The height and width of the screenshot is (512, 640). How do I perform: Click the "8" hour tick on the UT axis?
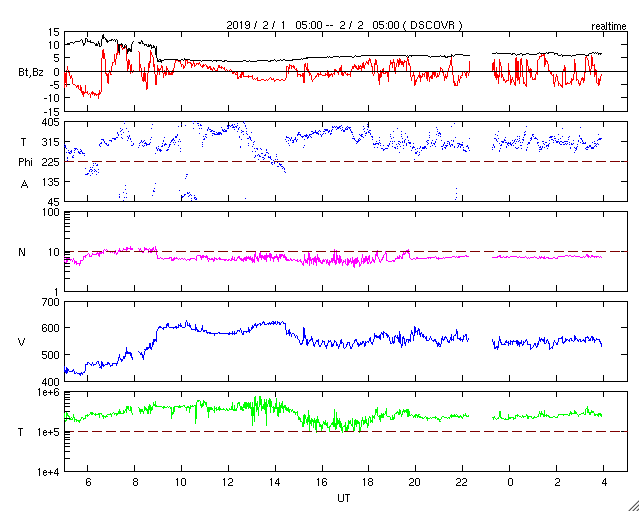[135, 483]
